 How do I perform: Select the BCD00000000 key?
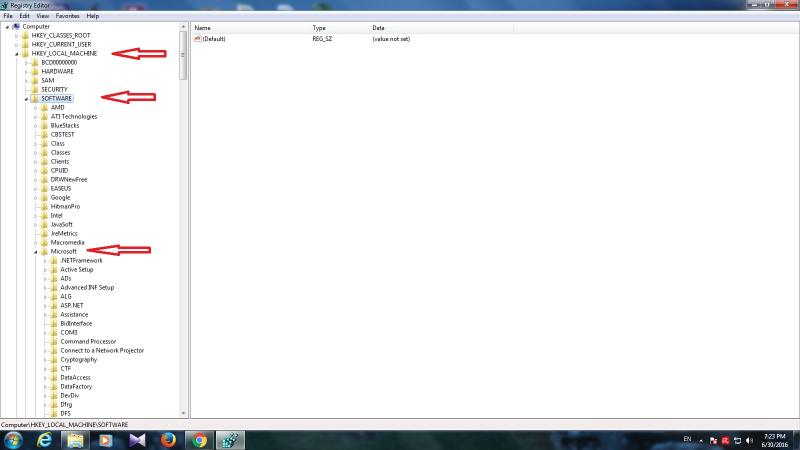pos(59,63)
